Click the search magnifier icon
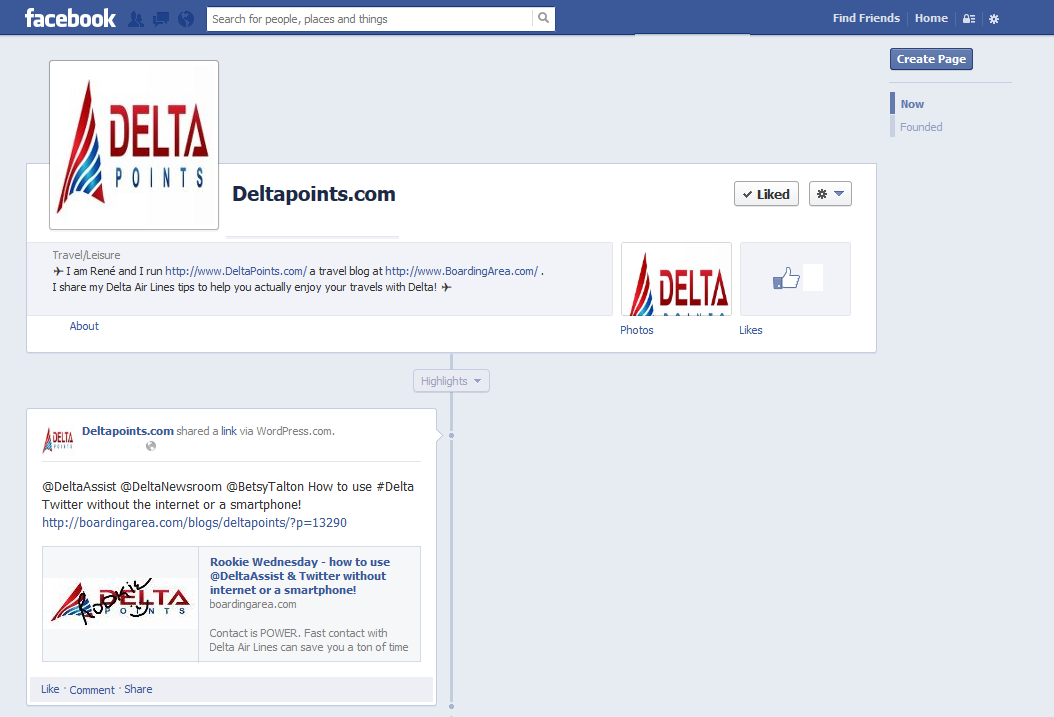Image resolution: width=1054 pixels, height=717 pixels. tap(543, 19)
